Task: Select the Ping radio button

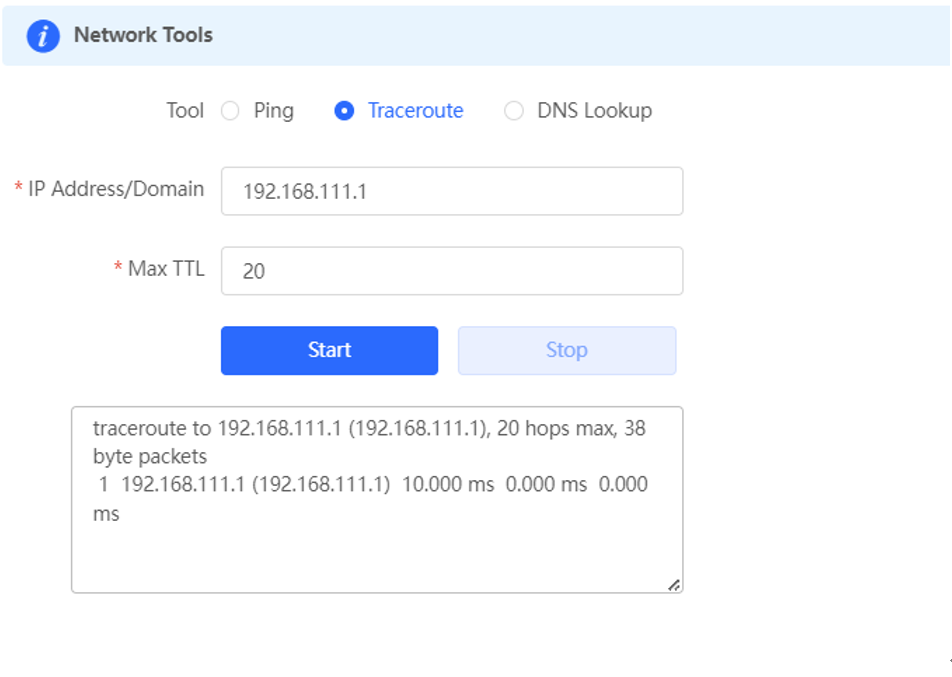Action: 230,111
